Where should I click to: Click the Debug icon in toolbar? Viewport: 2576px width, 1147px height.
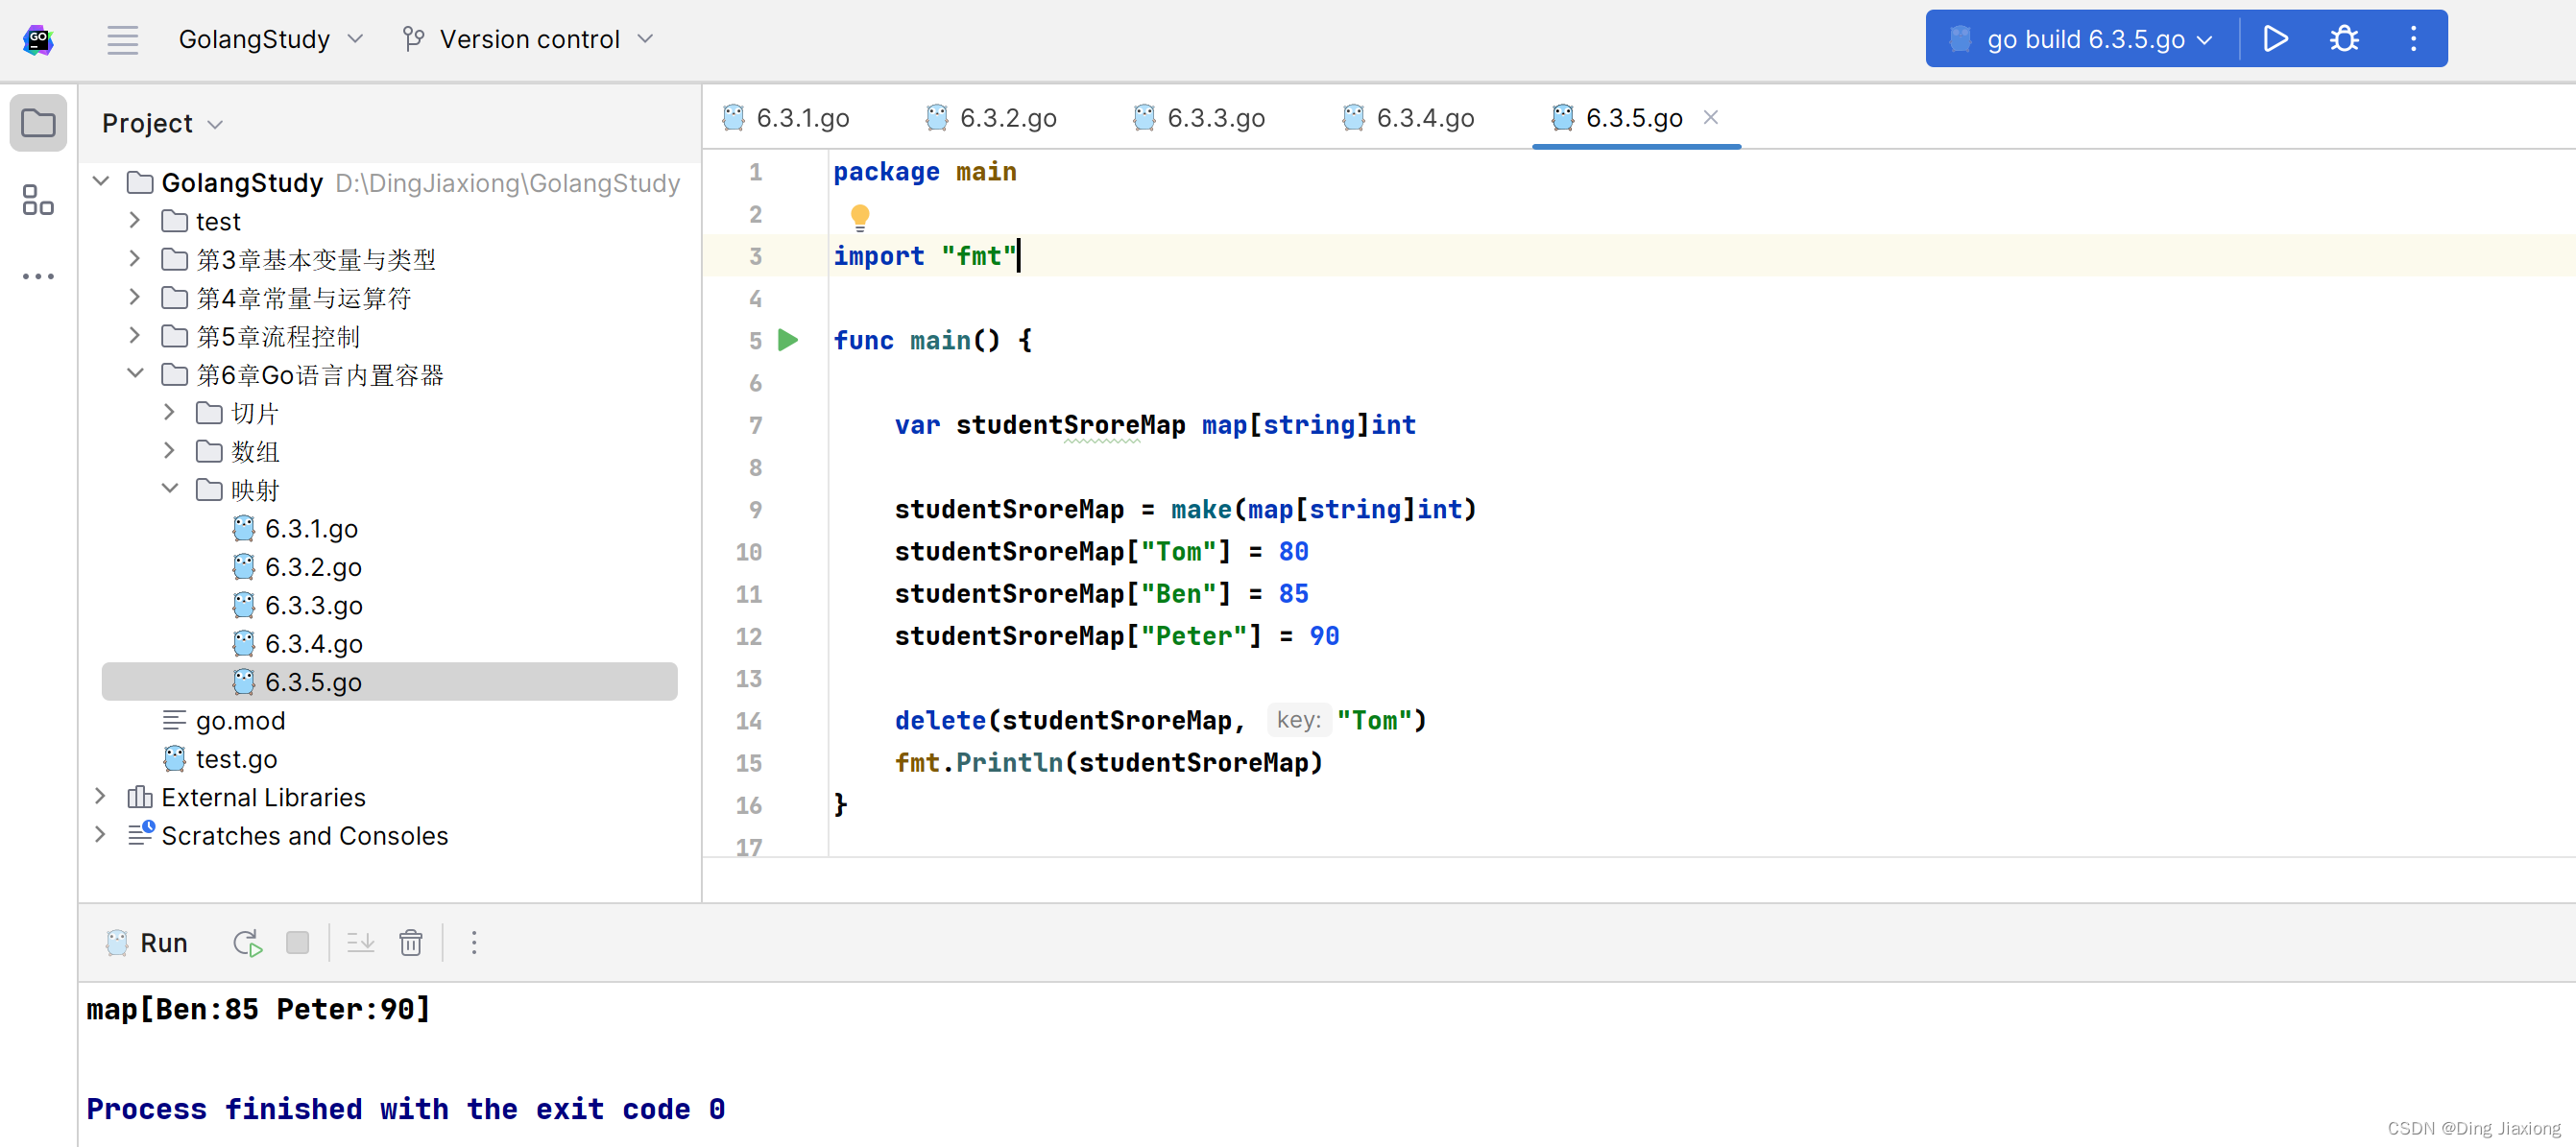(2341, 39)
